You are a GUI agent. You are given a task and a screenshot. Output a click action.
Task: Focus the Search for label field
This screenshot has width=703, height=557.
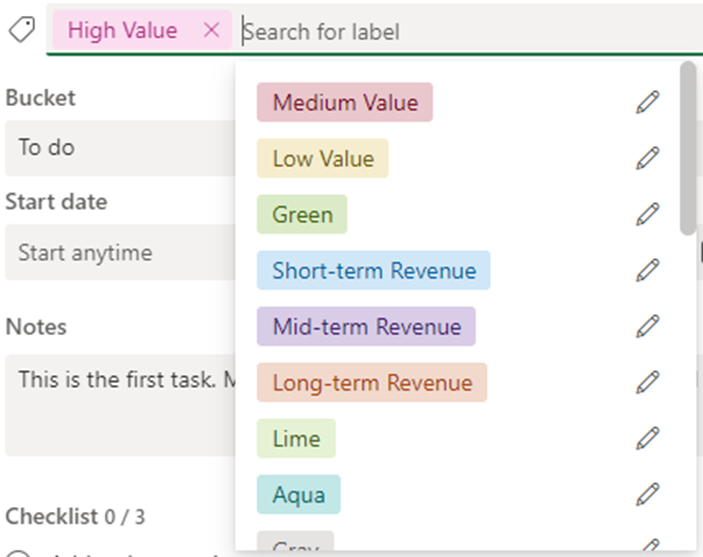pyautogui.click(x=460, y=32)
